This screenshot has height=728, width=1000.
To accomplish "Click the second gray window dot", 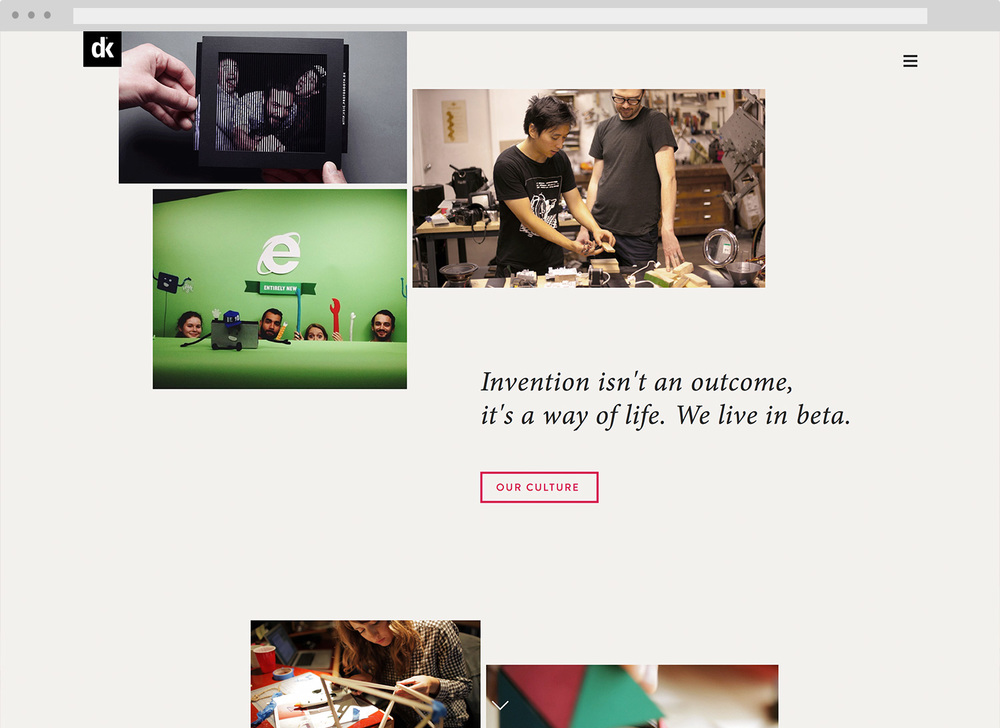I will click(31, 15).
